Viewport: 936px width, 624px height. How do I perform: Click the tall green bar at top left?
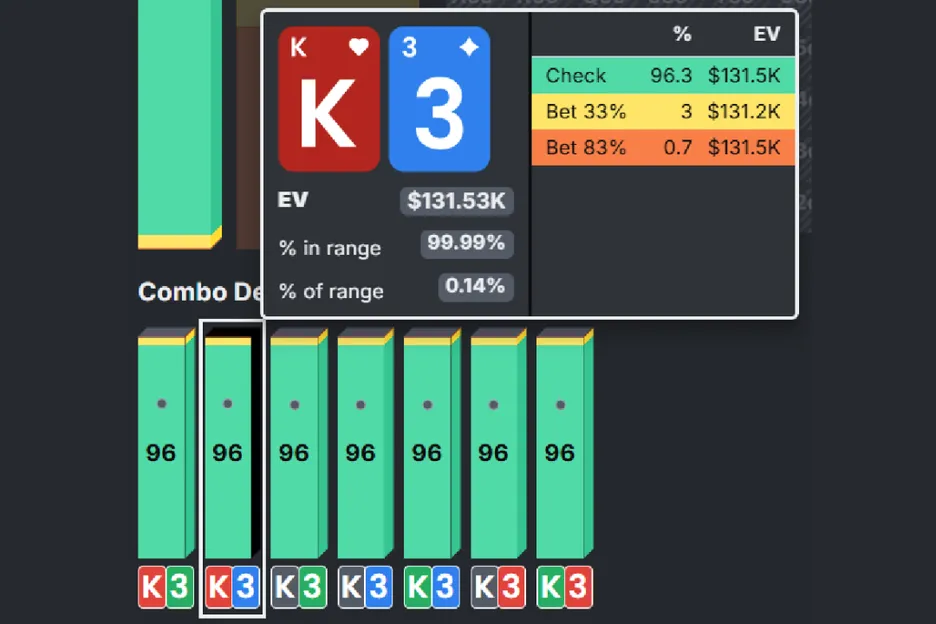coord(178,120)
